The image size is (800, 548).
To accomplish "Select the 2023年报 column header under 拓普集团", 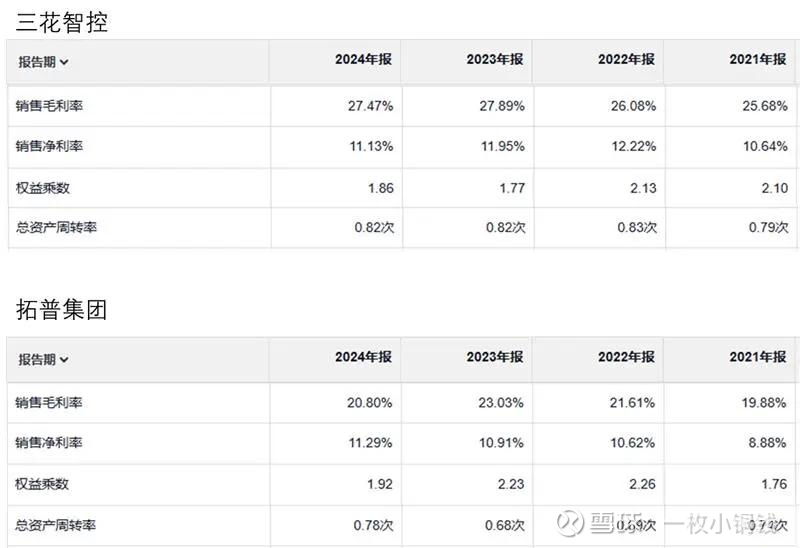I will tap(495, 357).
